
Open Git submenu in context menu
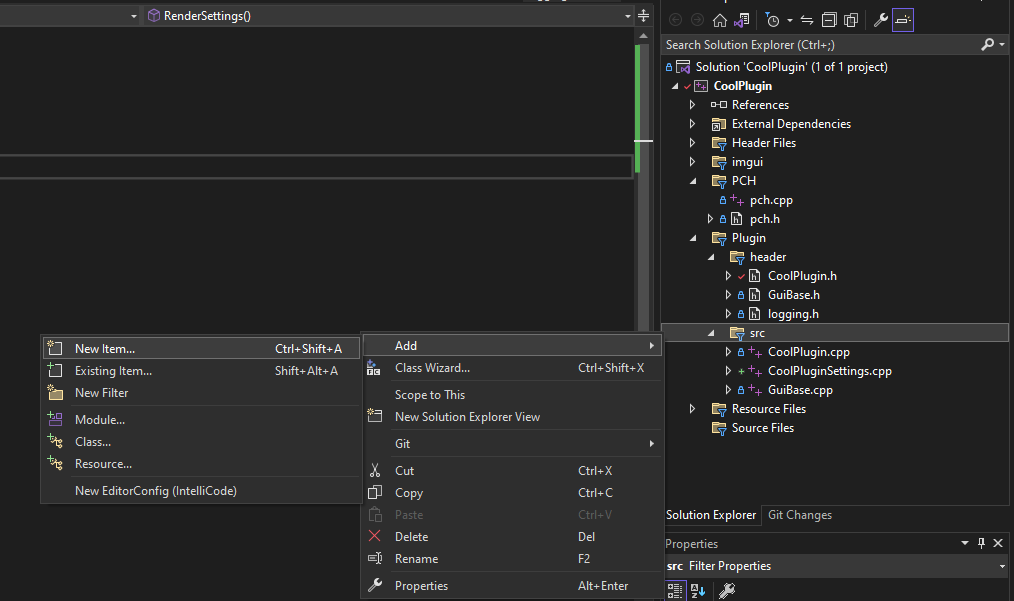pos(512,444)
